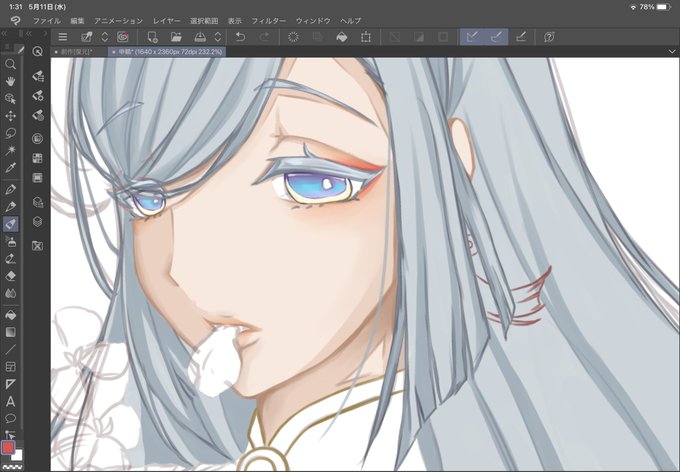The width and height of the screenshot is (680, 472).
Task: Enable the Snap to Grid button
Action: 521,37
